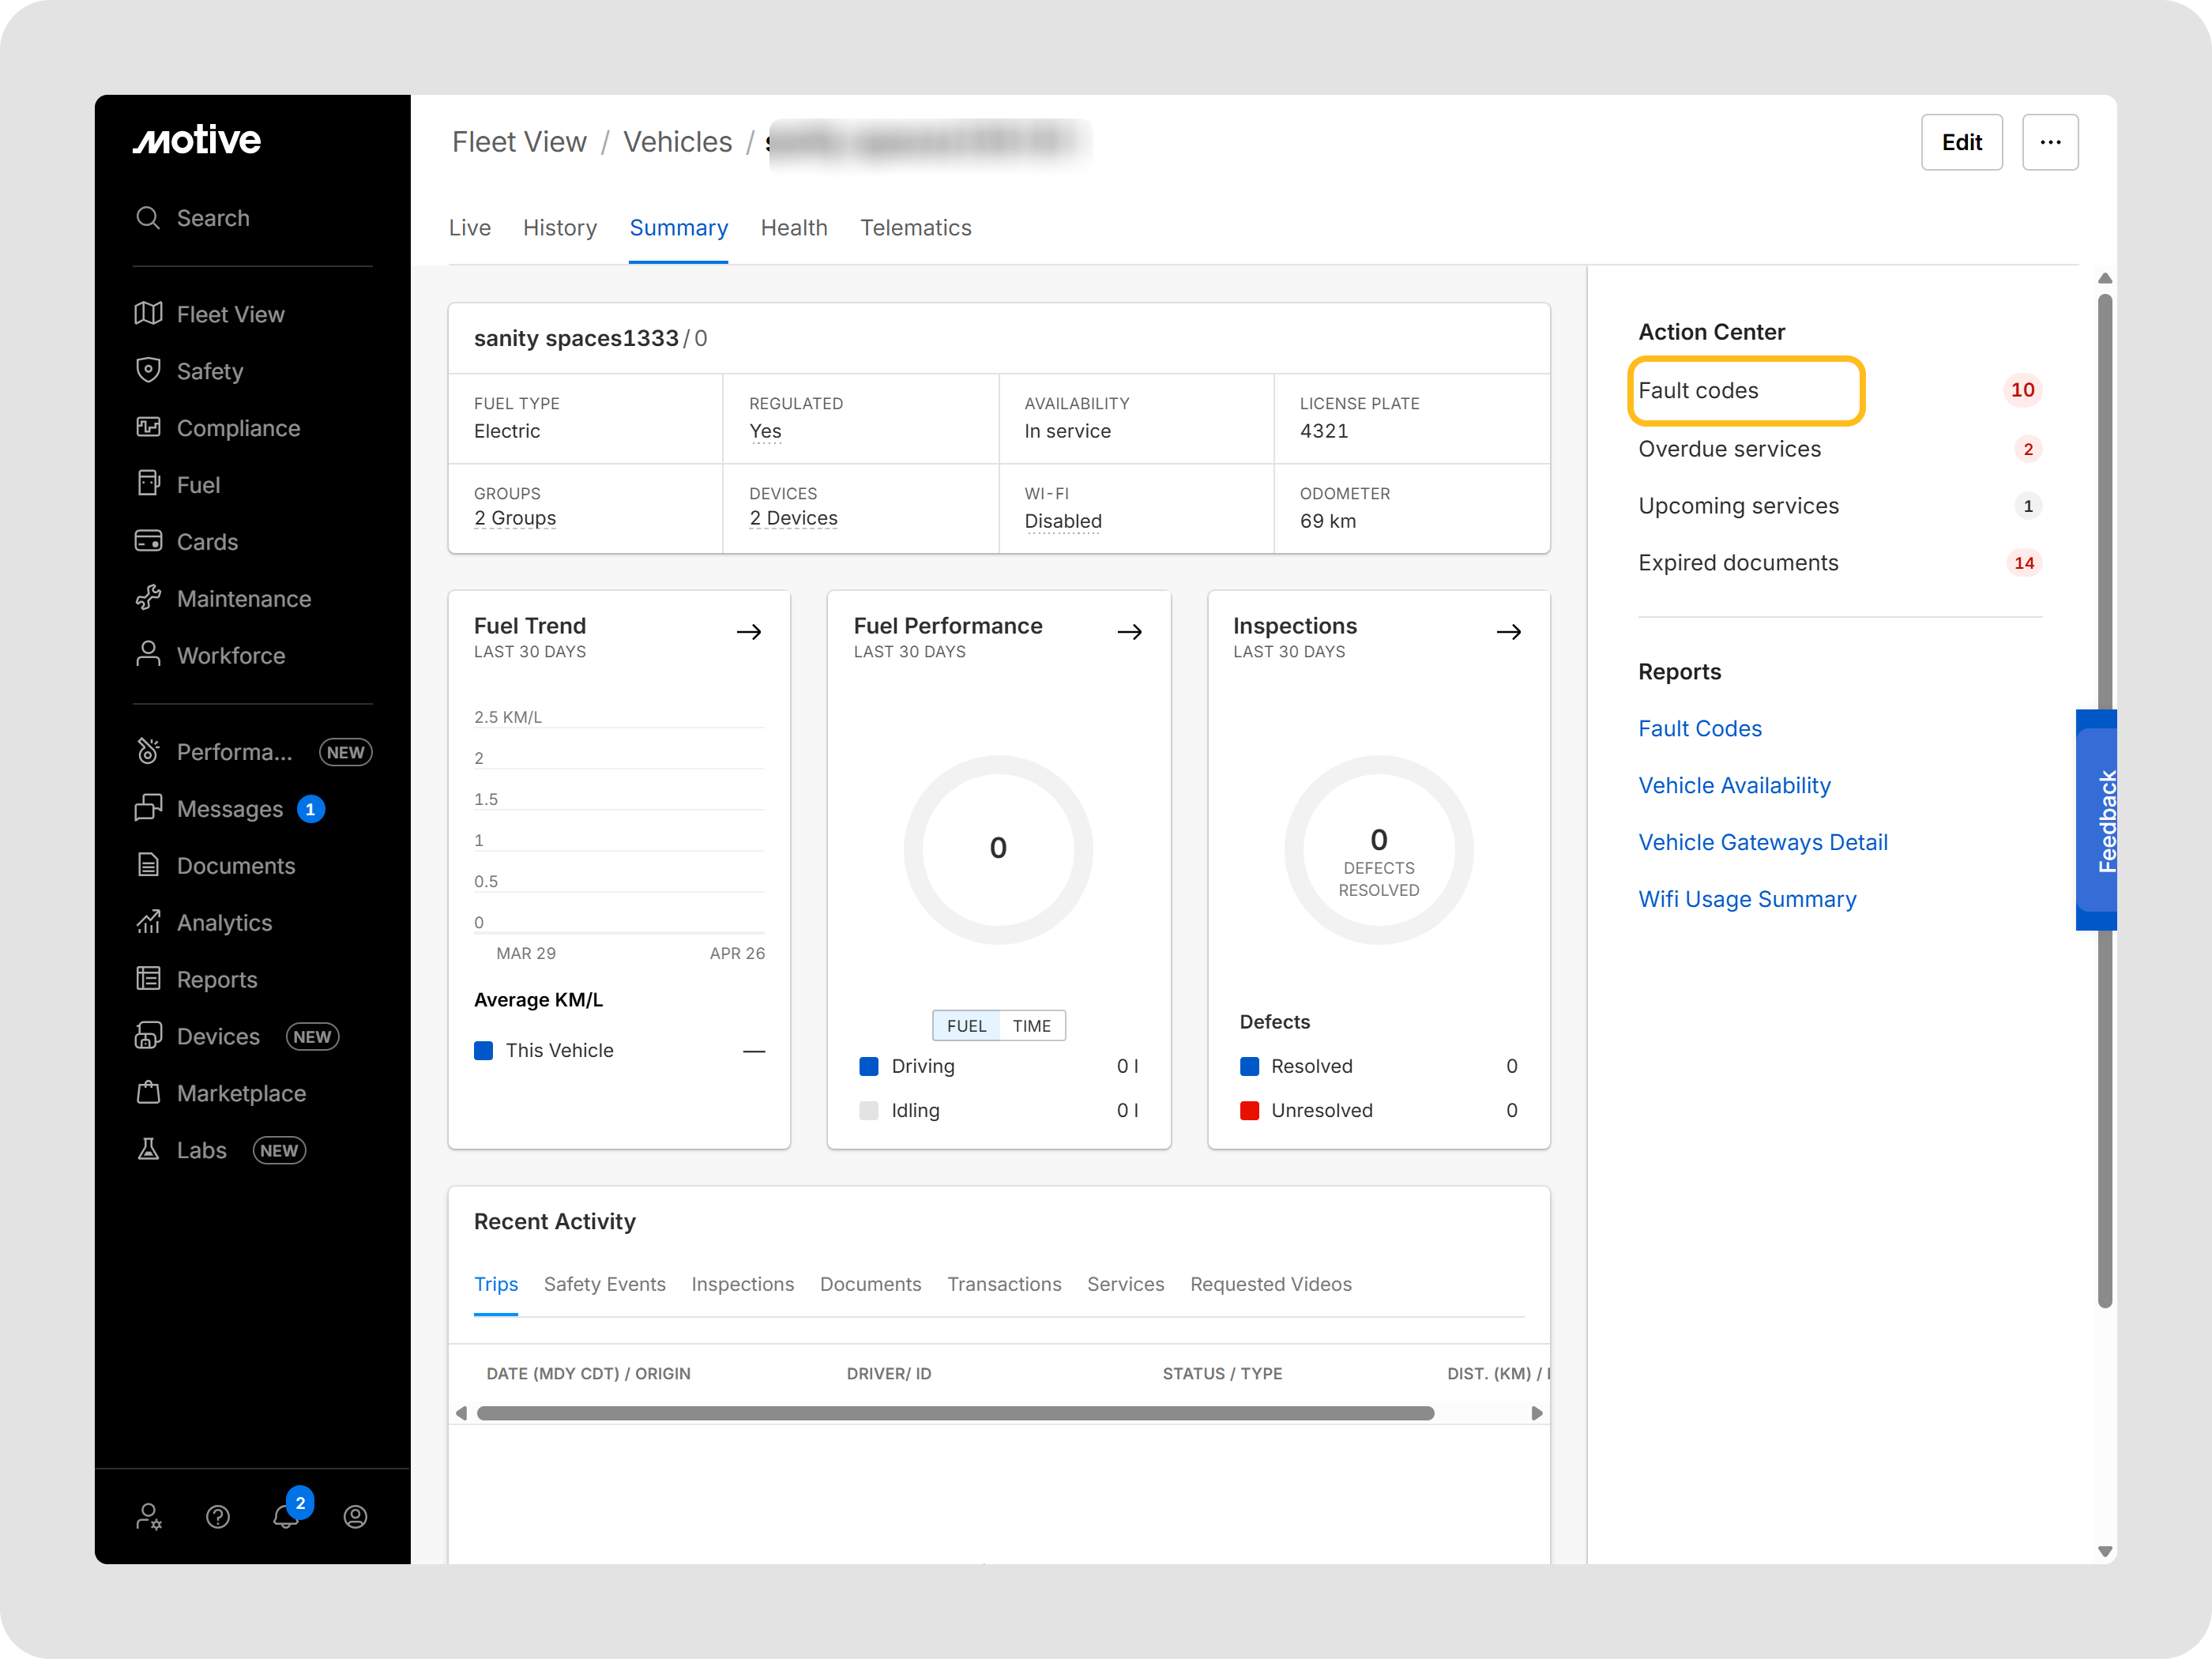Click the Documents file icon
This screenshot has height=1659, width=2212.
click(148, 865)
